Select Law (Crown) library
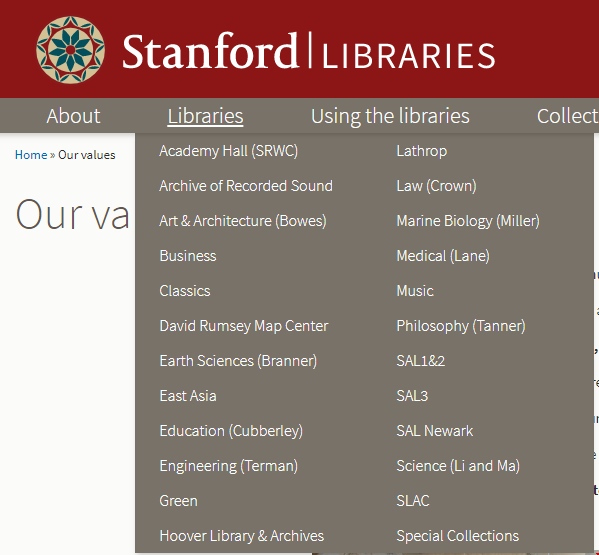 [436, 186]
